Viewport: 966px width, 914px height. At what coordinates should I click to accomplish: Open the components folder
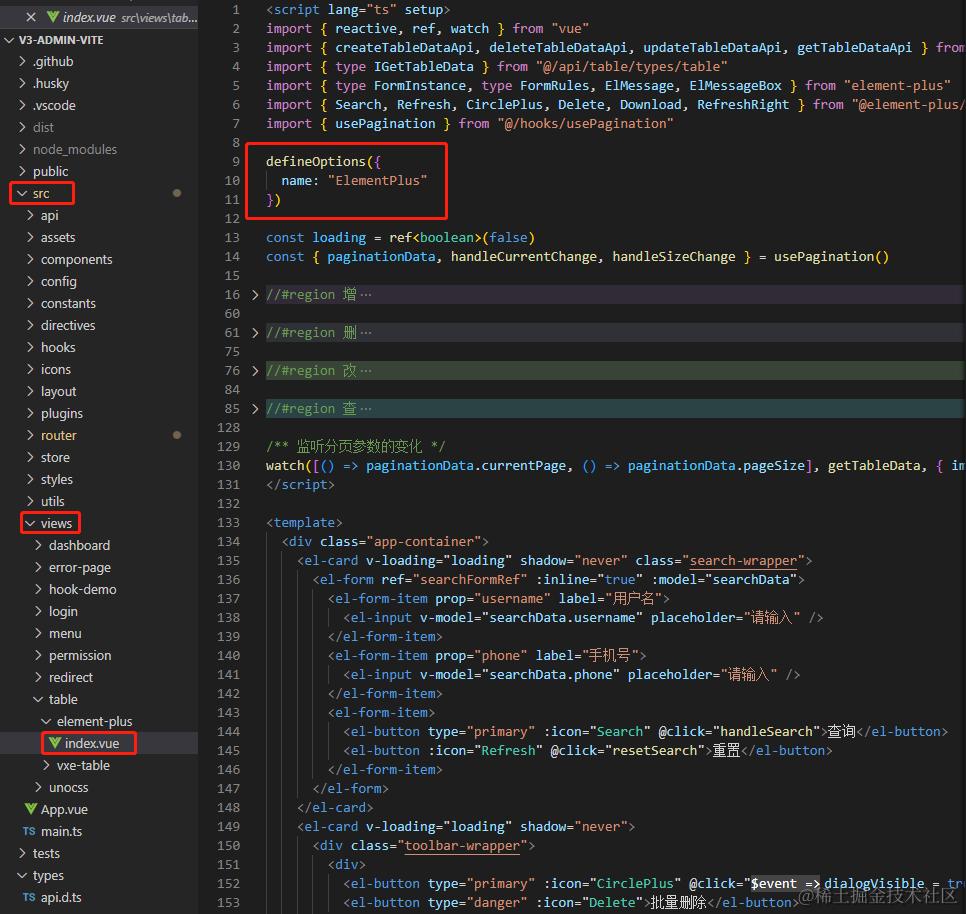point(76,260)
